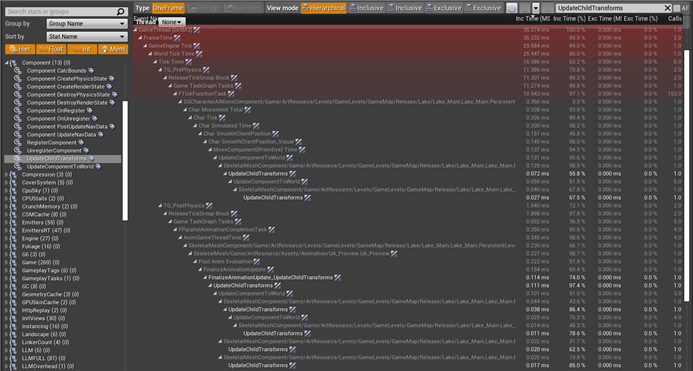Toggle the Mem stat filter
The height and width of the screenshot is (371, 693).
click(113, 49)
